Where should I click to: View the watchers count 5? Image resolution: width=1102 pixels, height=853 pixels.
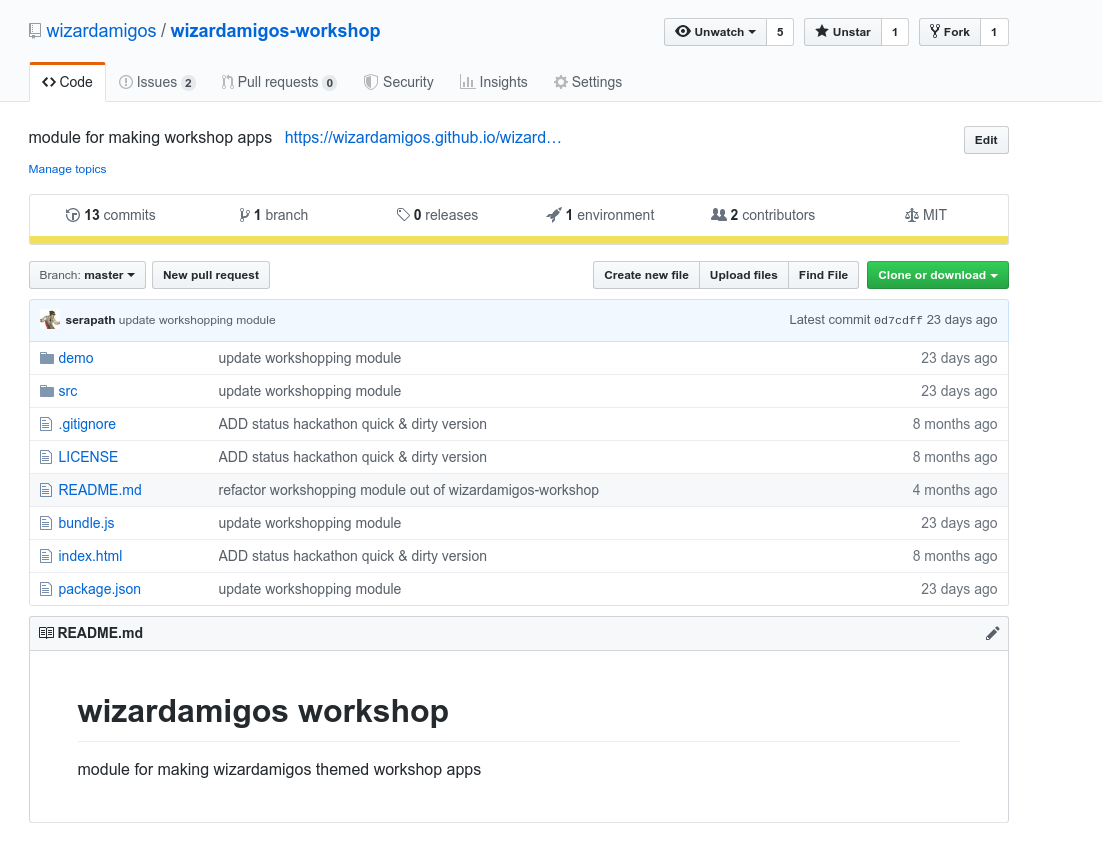click(780, 32)
